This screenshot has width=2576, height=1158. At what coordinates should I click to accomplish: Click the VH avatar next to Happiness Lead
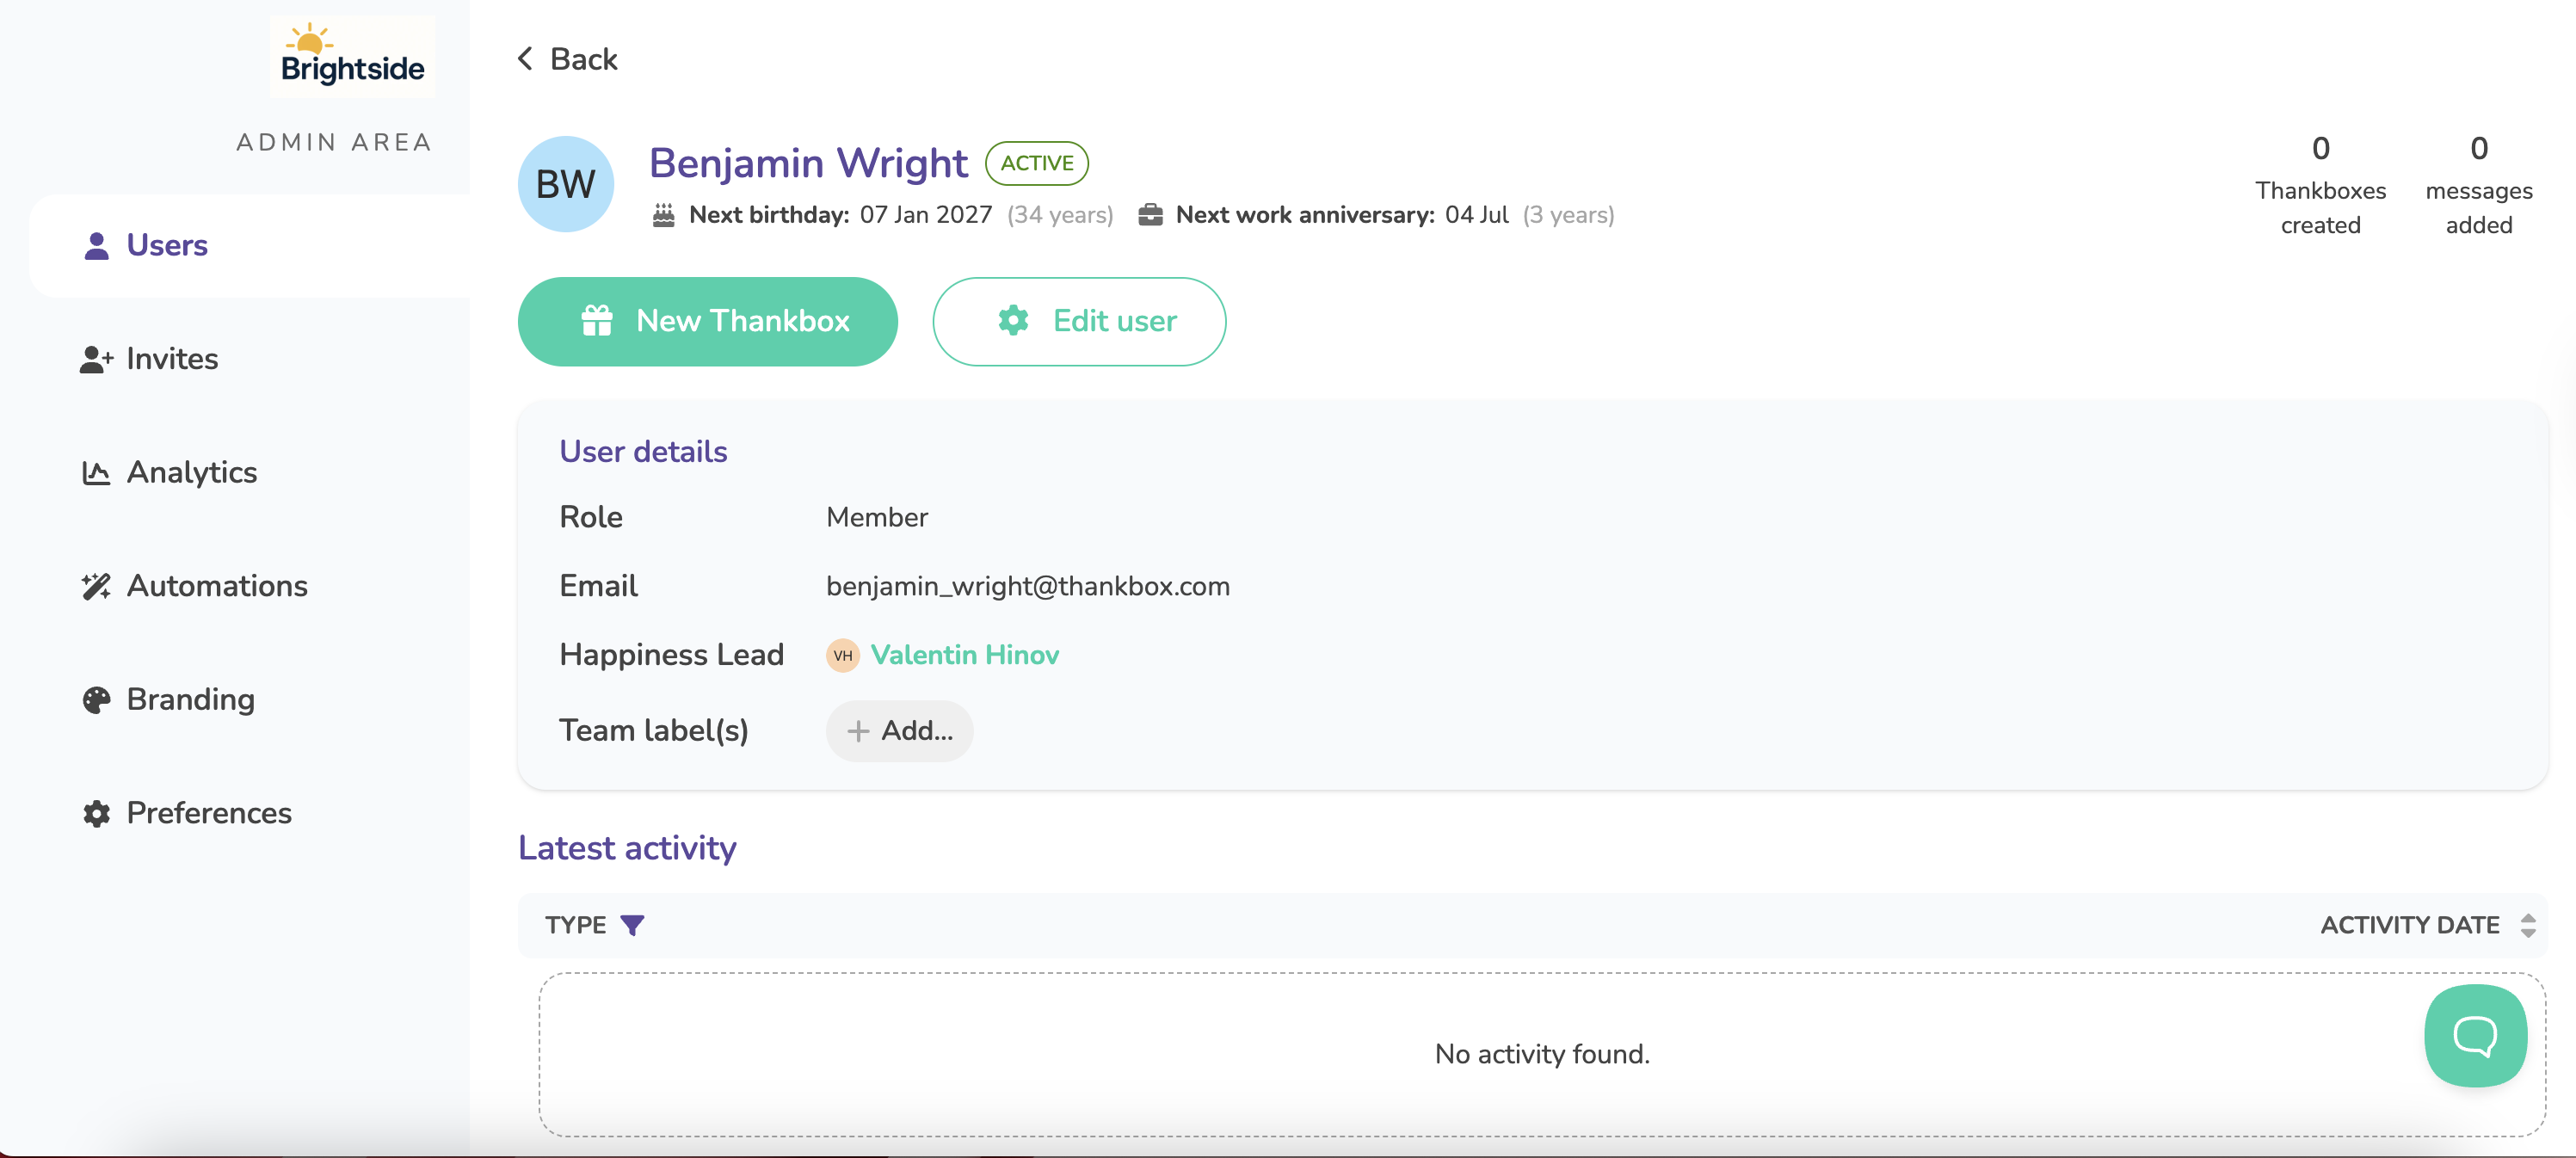click(x=842, y=655)
